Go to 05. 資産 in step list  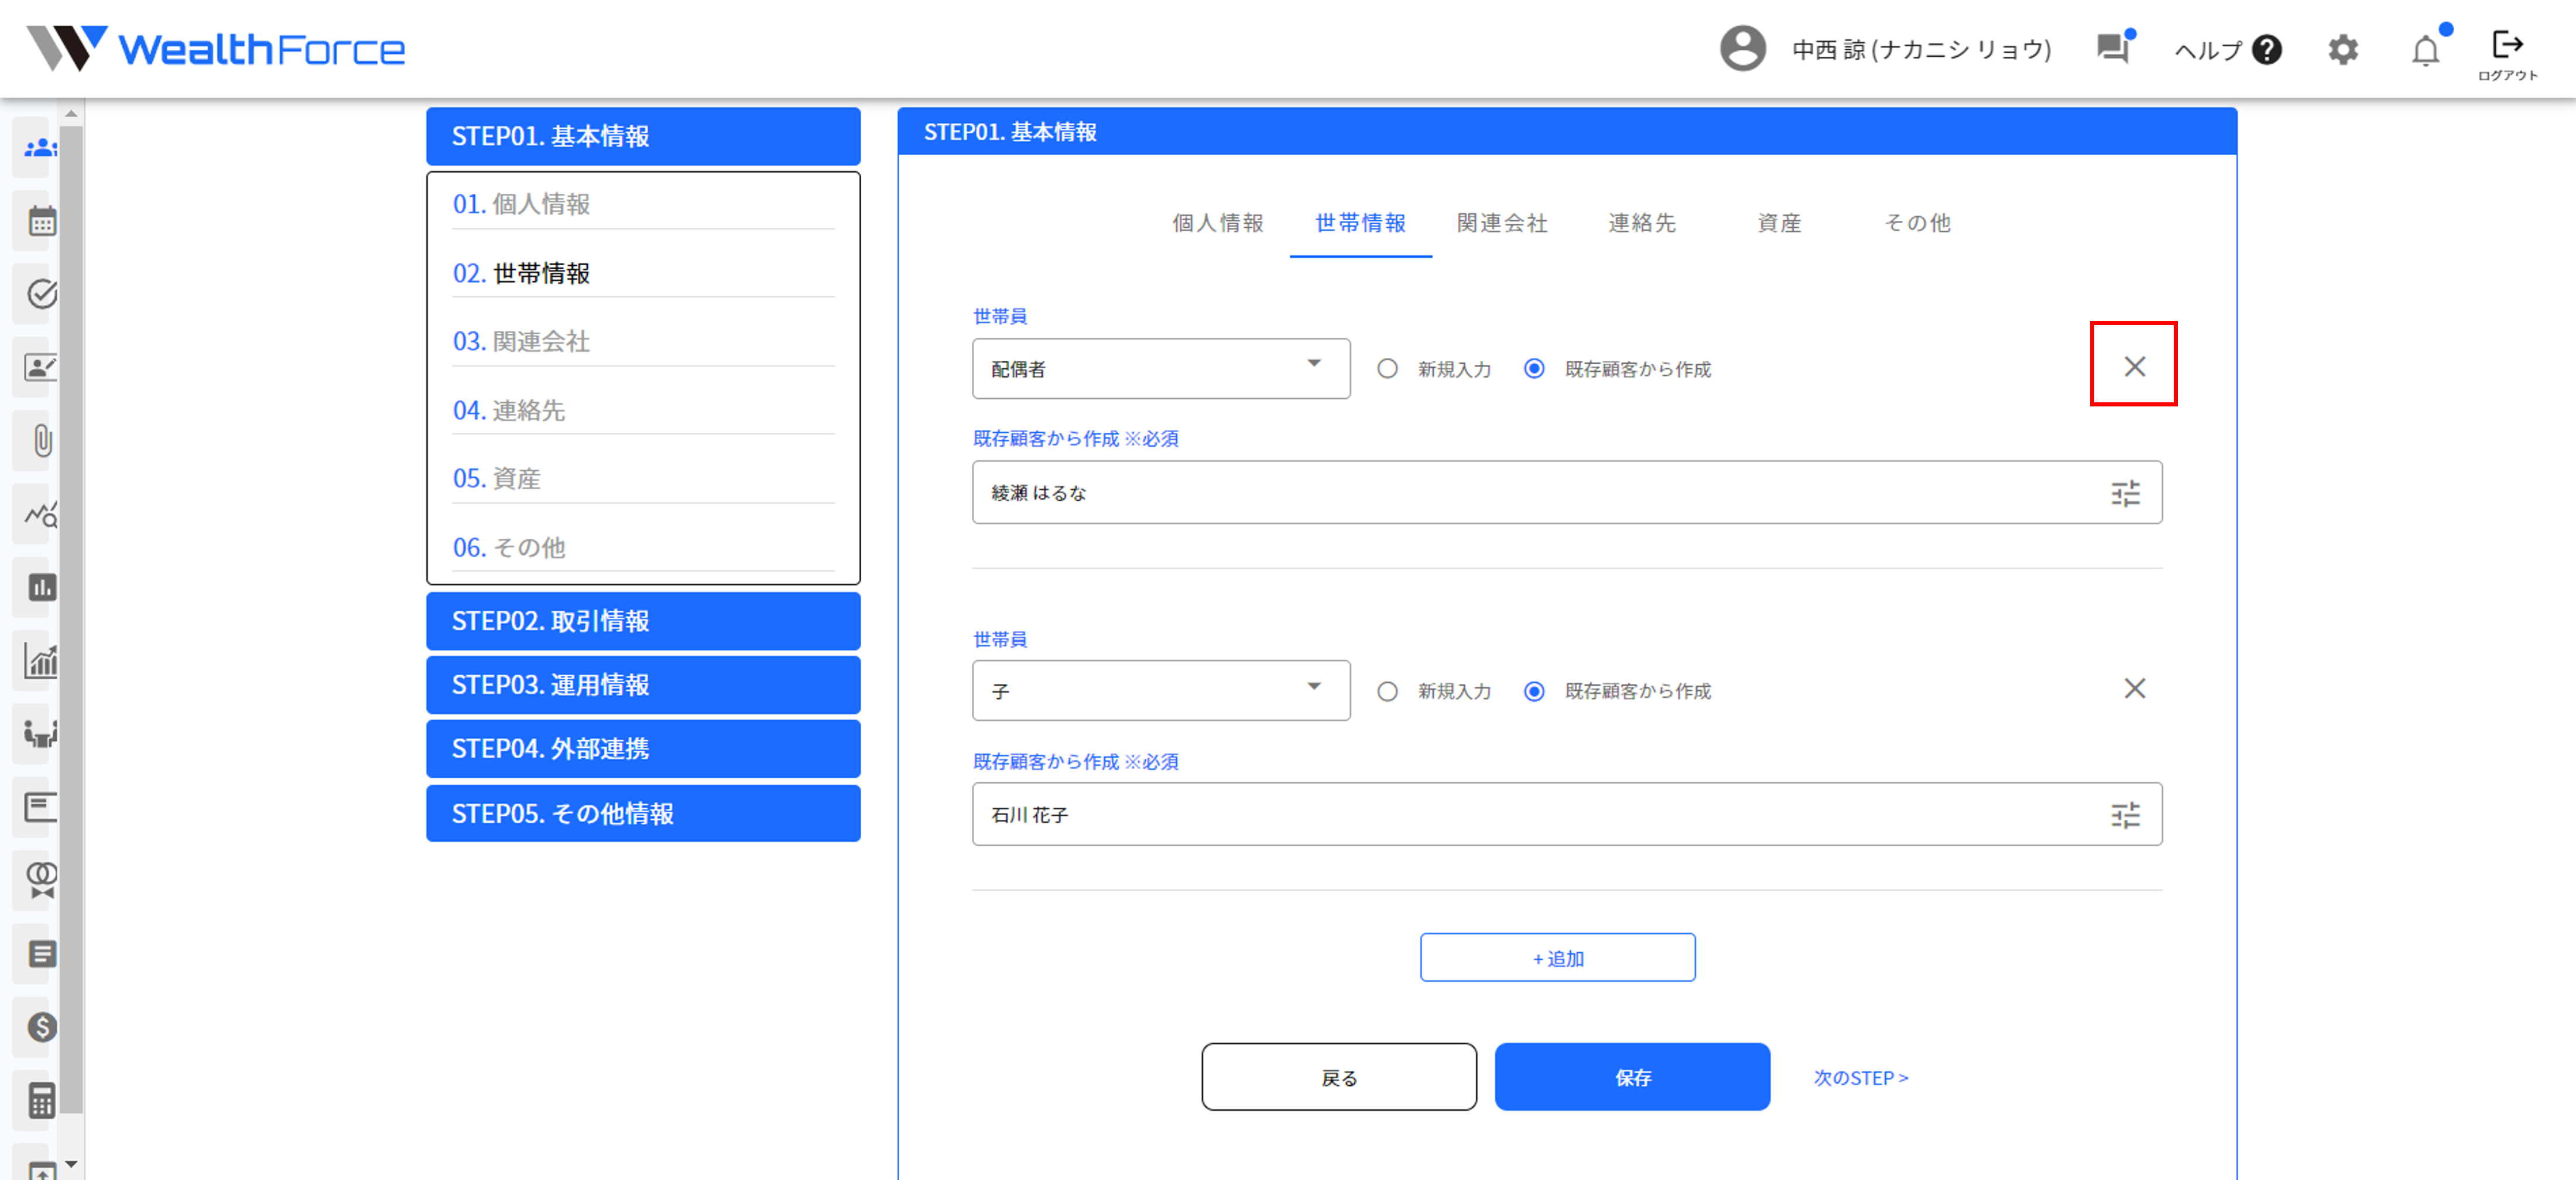coord(643,478)
